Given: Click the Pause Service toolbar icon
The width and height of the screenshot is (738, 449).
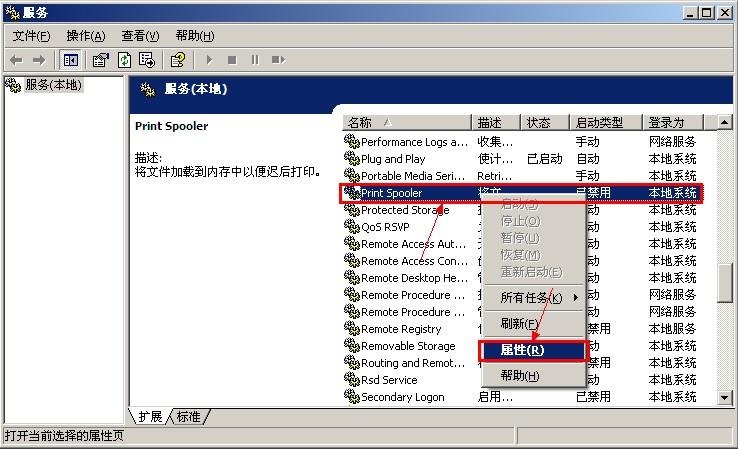Looking at the screenshot, I should (255, 60).
